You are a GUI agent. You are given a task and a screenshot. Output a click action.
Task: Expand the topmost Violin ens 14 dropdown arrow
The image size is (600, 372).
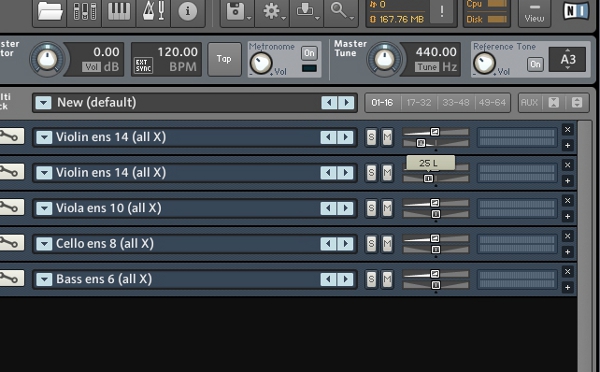pos(44,137)
